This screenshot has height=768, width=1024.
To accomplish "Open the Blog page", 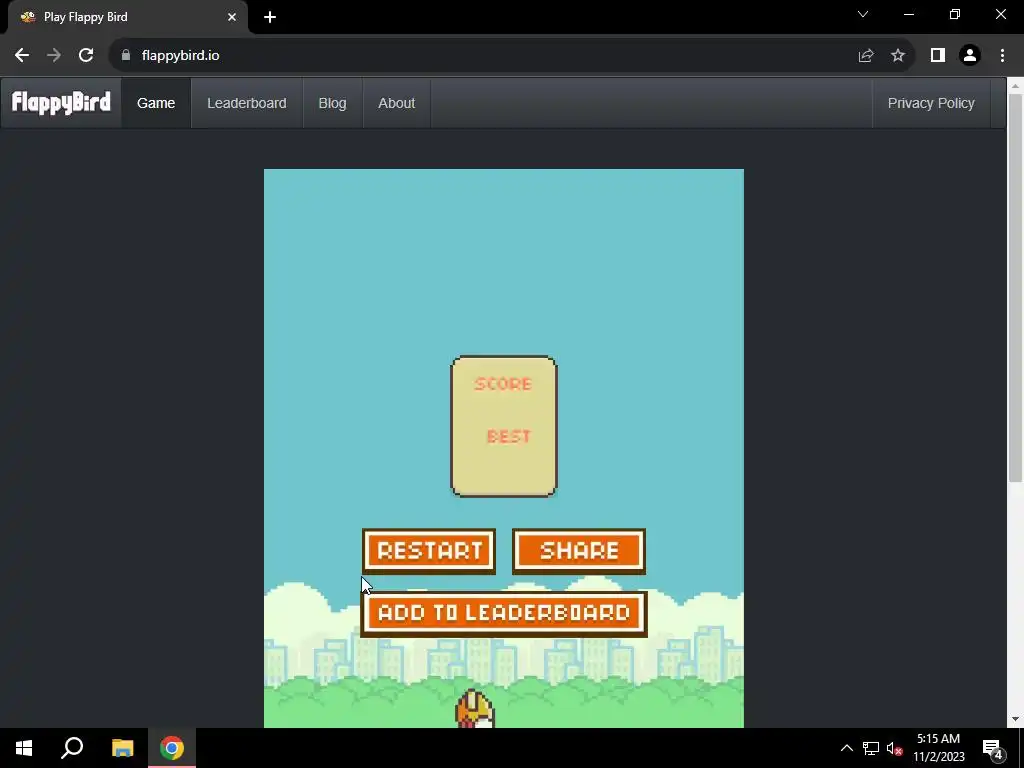I will [x=332, y=103].
